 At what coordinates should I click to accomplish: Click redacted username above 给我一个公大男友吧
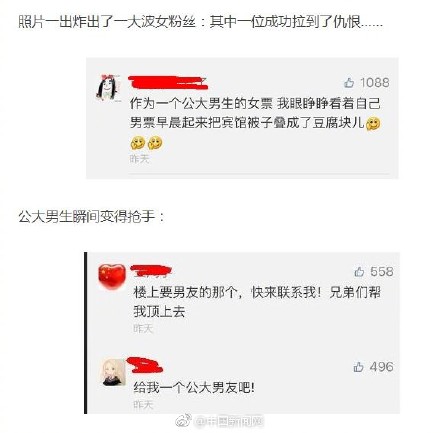click(x=145, y=365)
